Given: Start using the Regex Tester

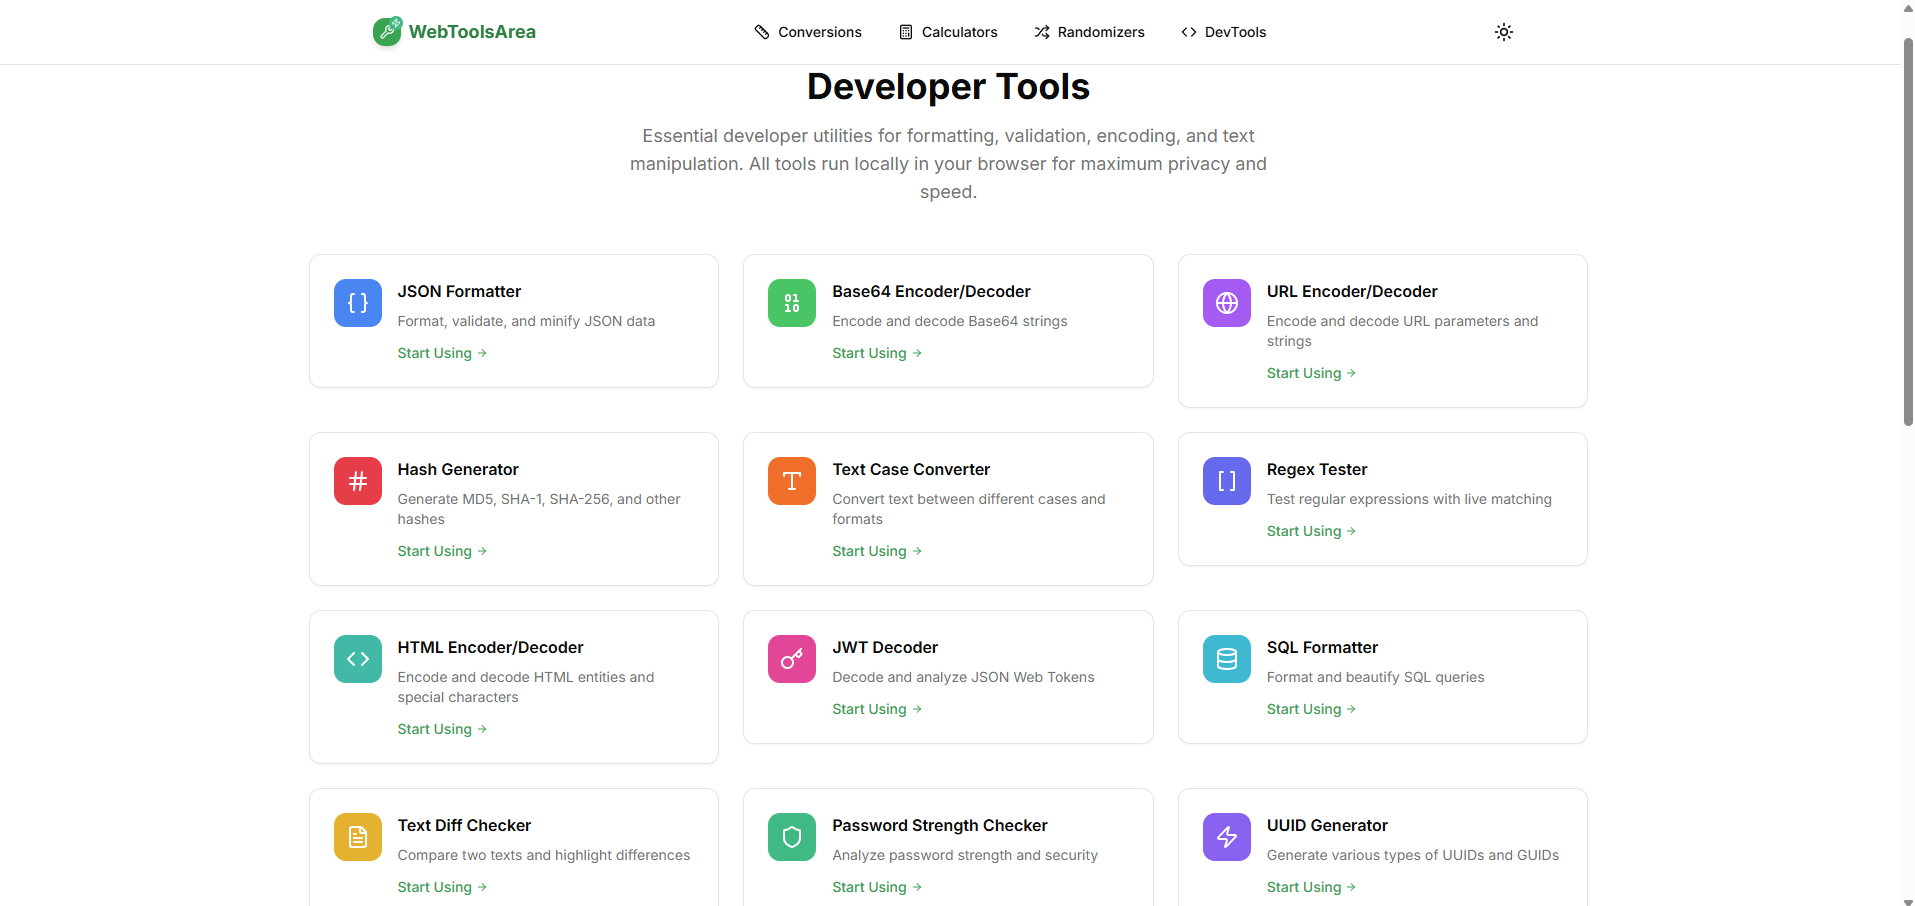Looking at the screenshot, I should click(x=1311, y=531).
